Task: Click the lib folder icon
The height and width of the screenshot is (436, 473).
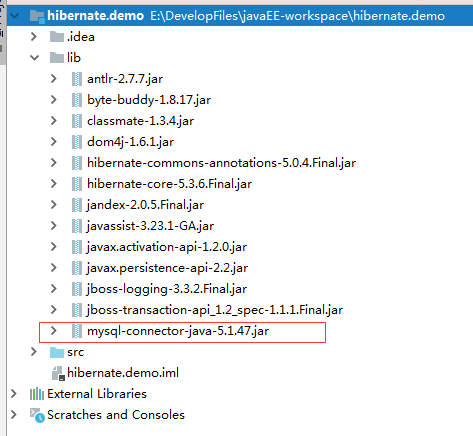Action: (x=57, y=58)
